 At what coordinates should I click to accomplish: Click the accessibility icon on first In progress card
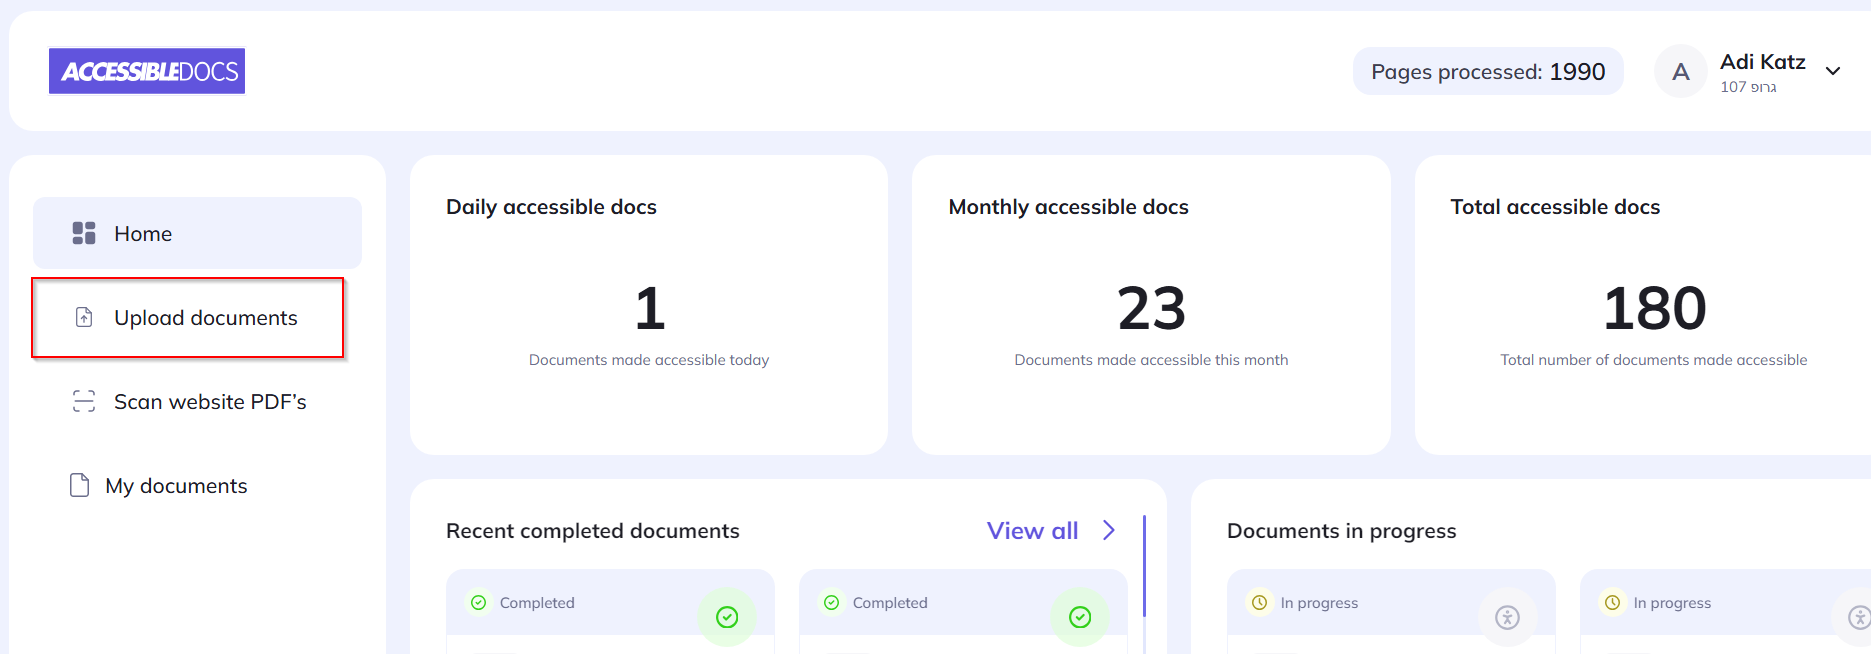pos(1507,617)
